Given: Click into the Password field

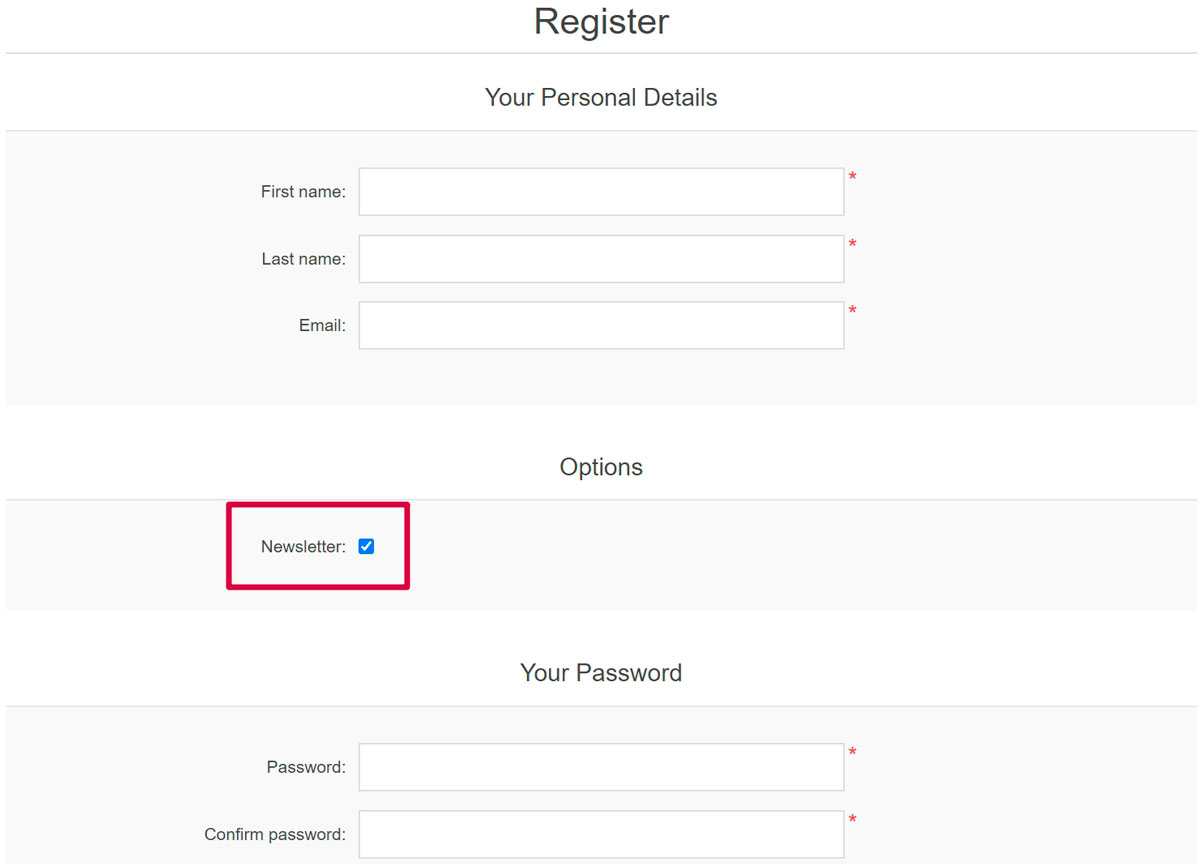Looking at the screenshot, I should (x=601, y=767).
